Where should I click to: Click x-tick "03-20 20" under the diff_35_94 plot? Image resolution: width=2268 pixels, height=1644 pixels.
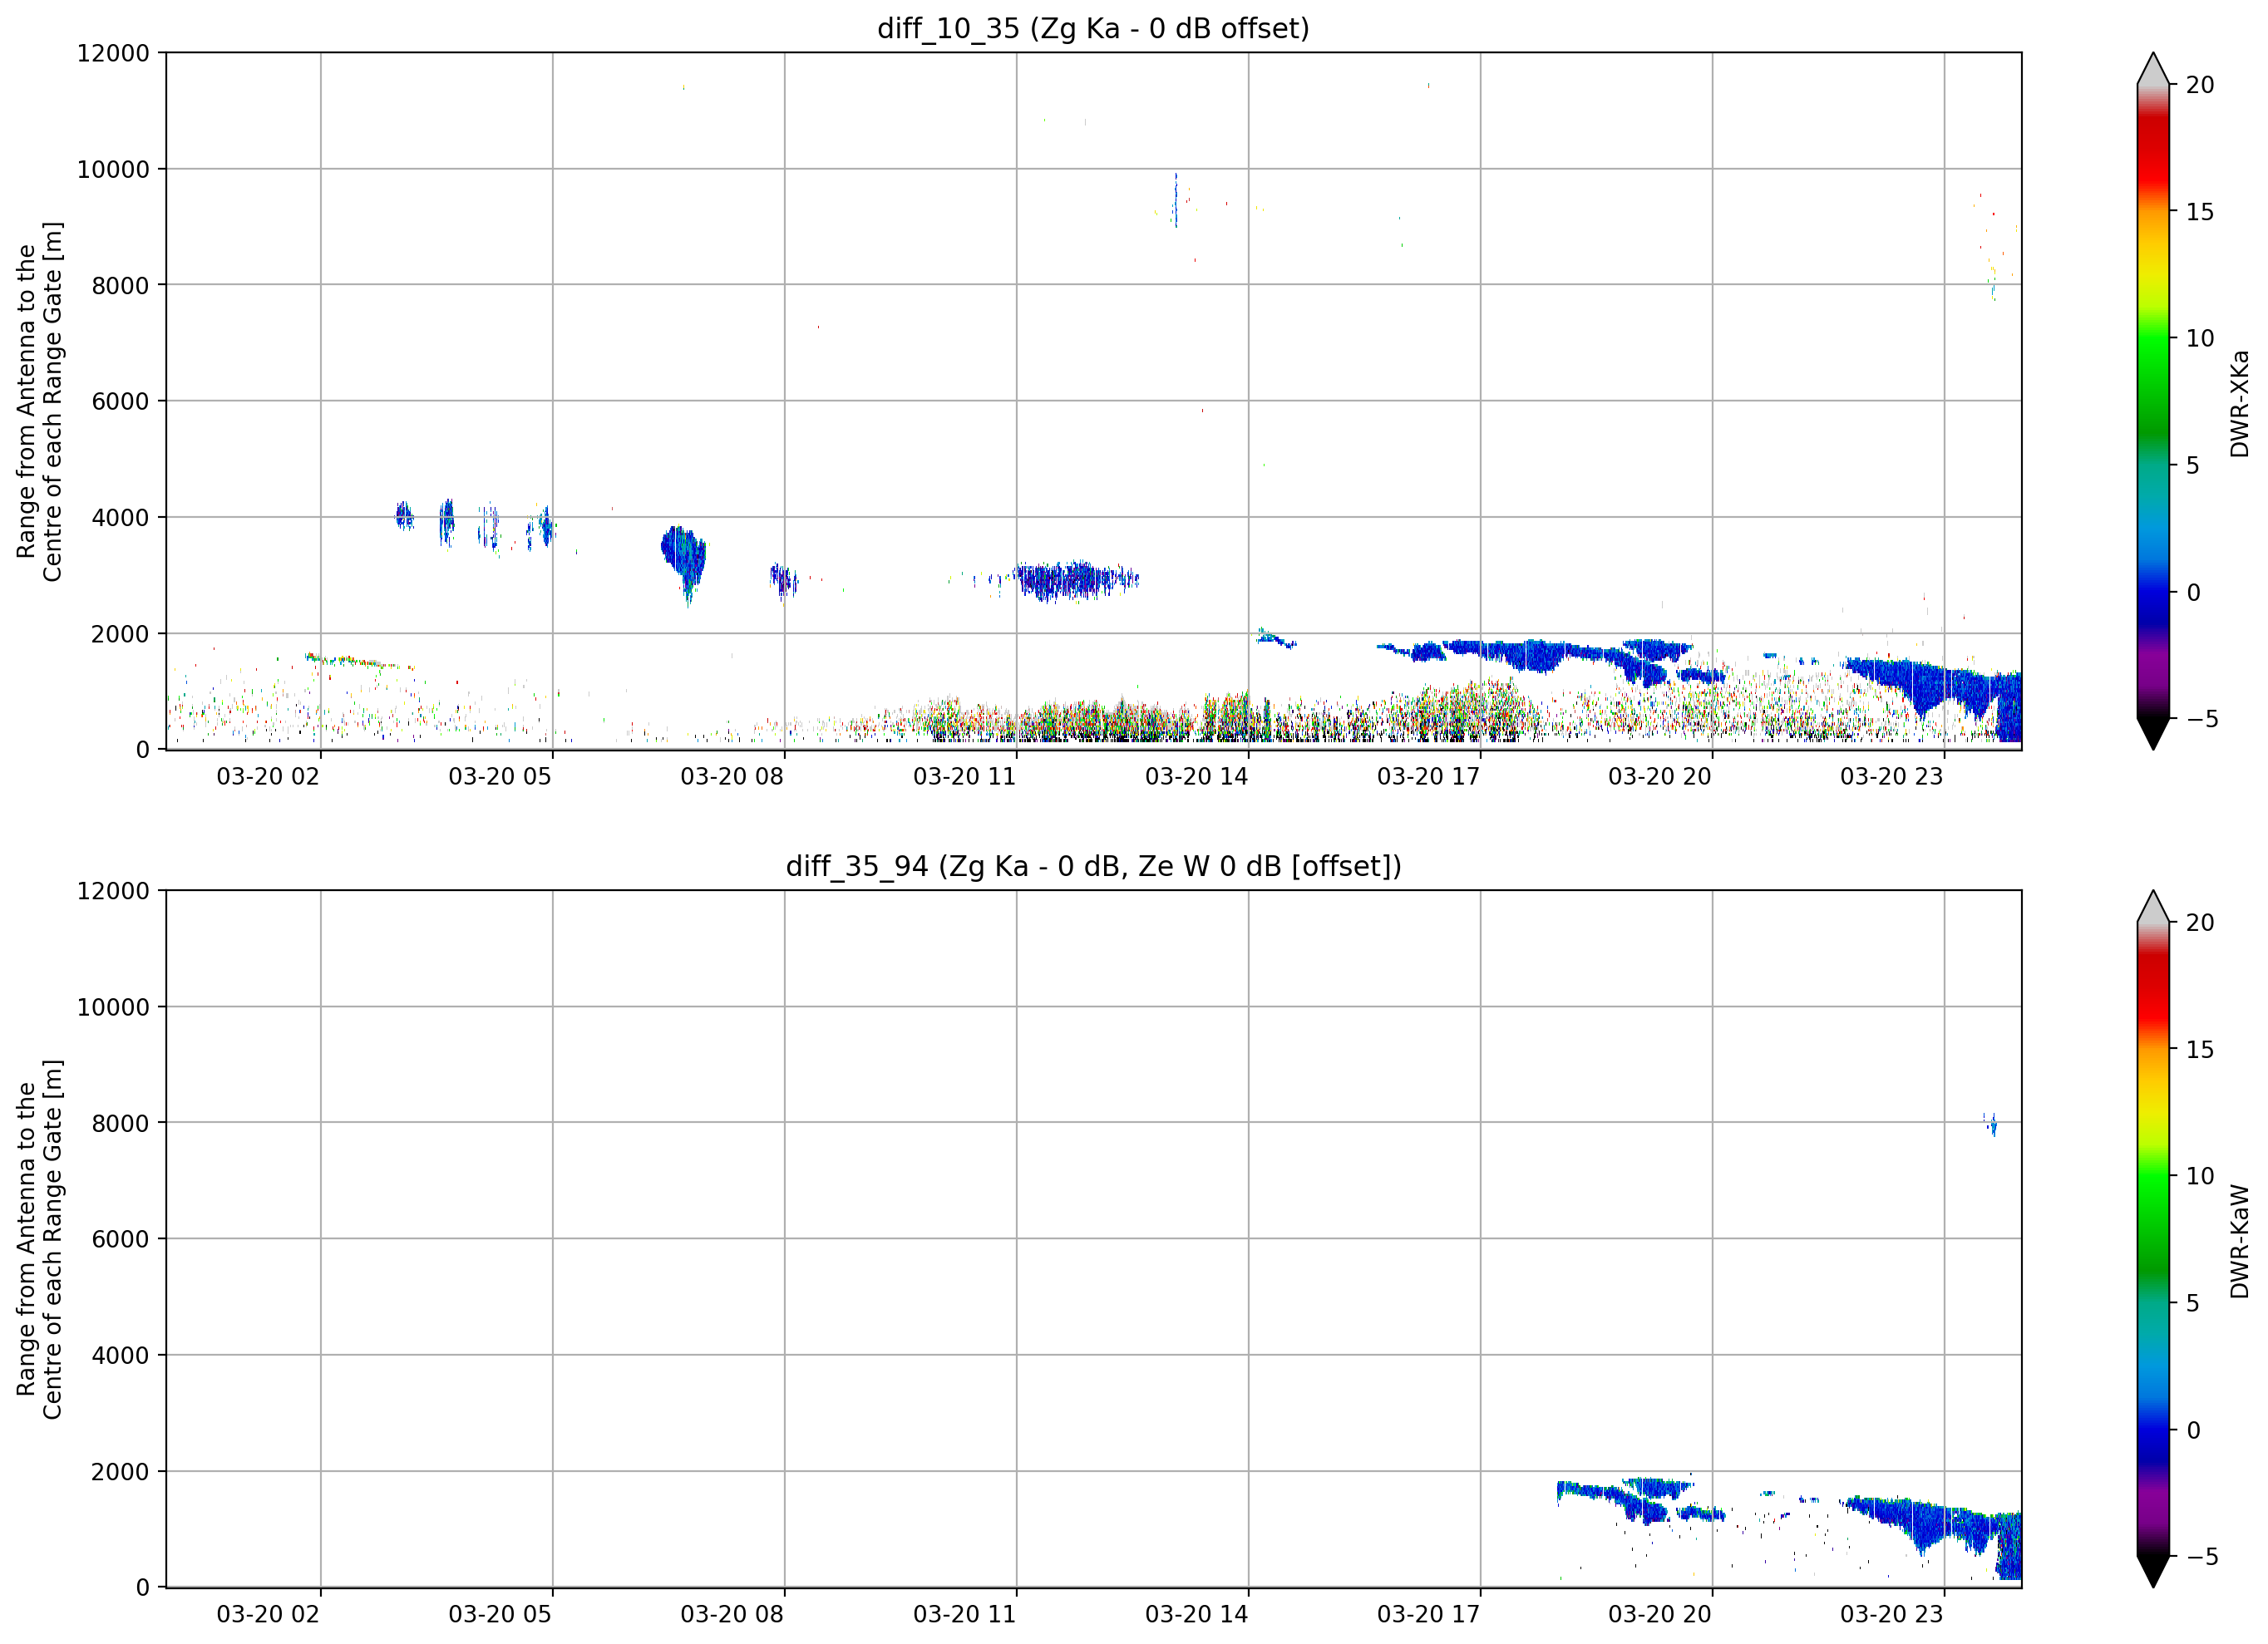(1660, 1614)
